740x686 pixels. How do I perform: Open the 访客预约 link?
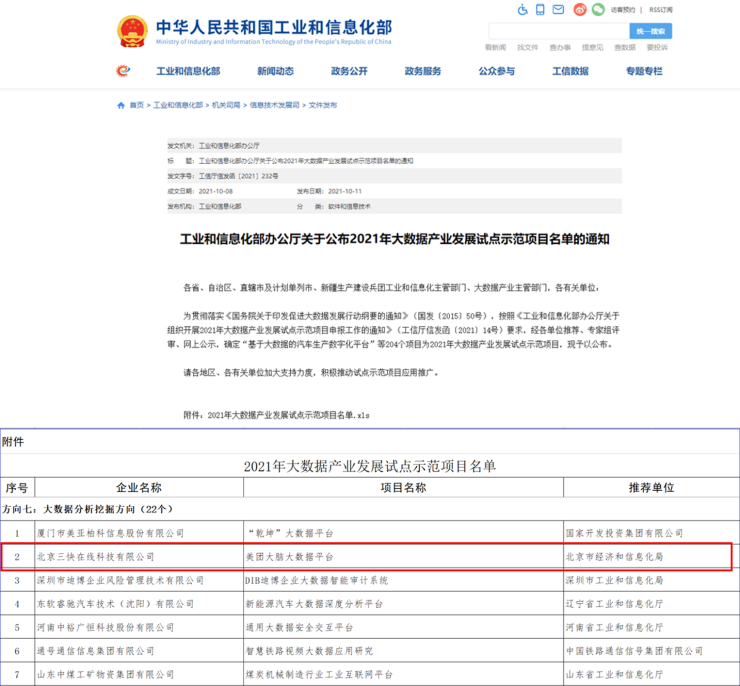tap(622, 10)
